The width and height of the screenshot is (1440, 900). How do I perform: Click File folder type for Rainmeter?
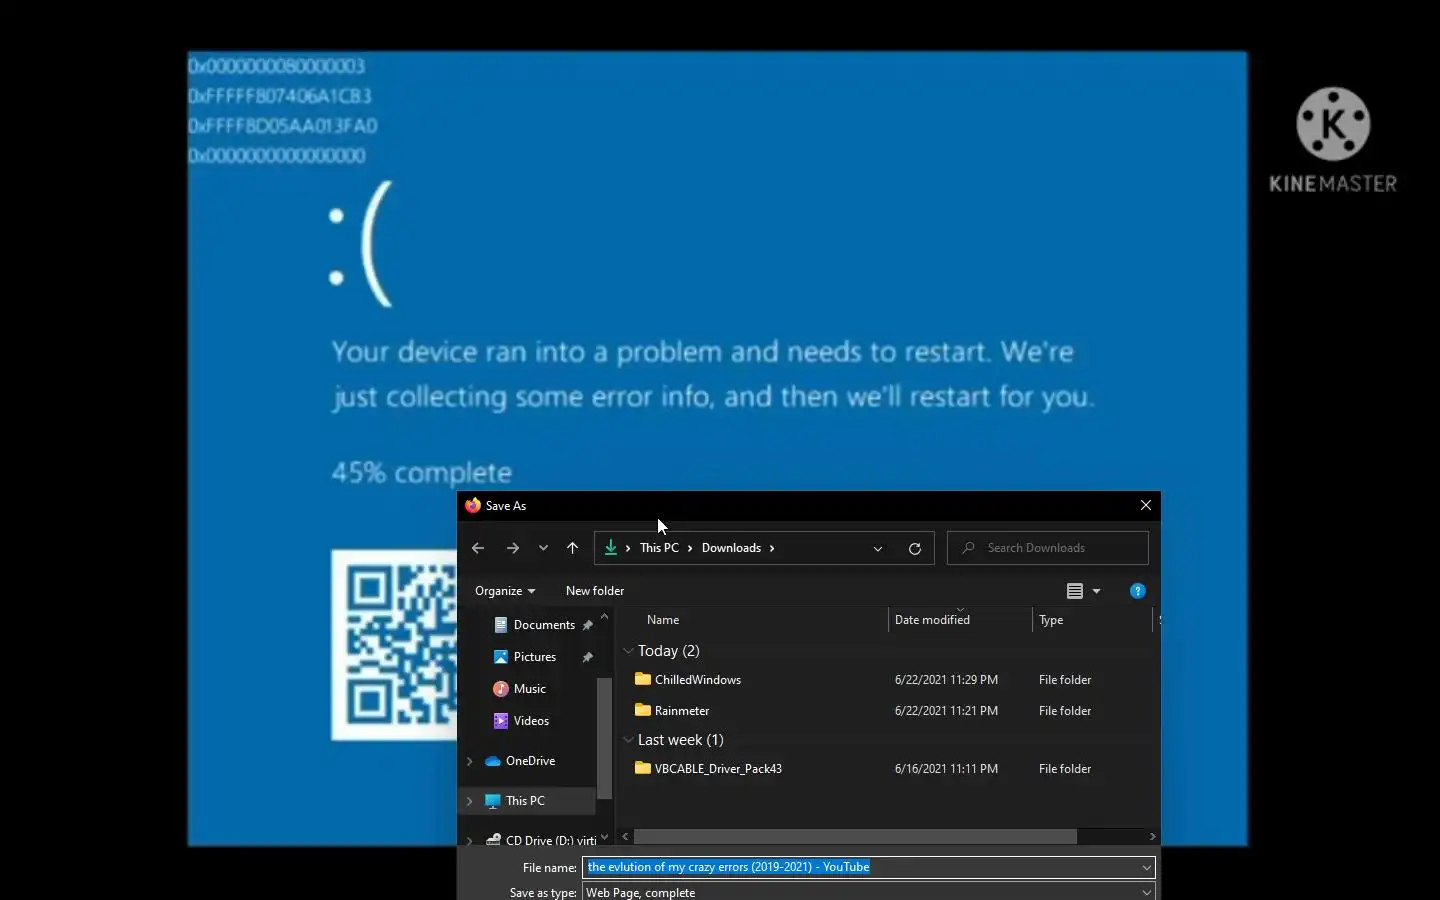pos(1065,711)
